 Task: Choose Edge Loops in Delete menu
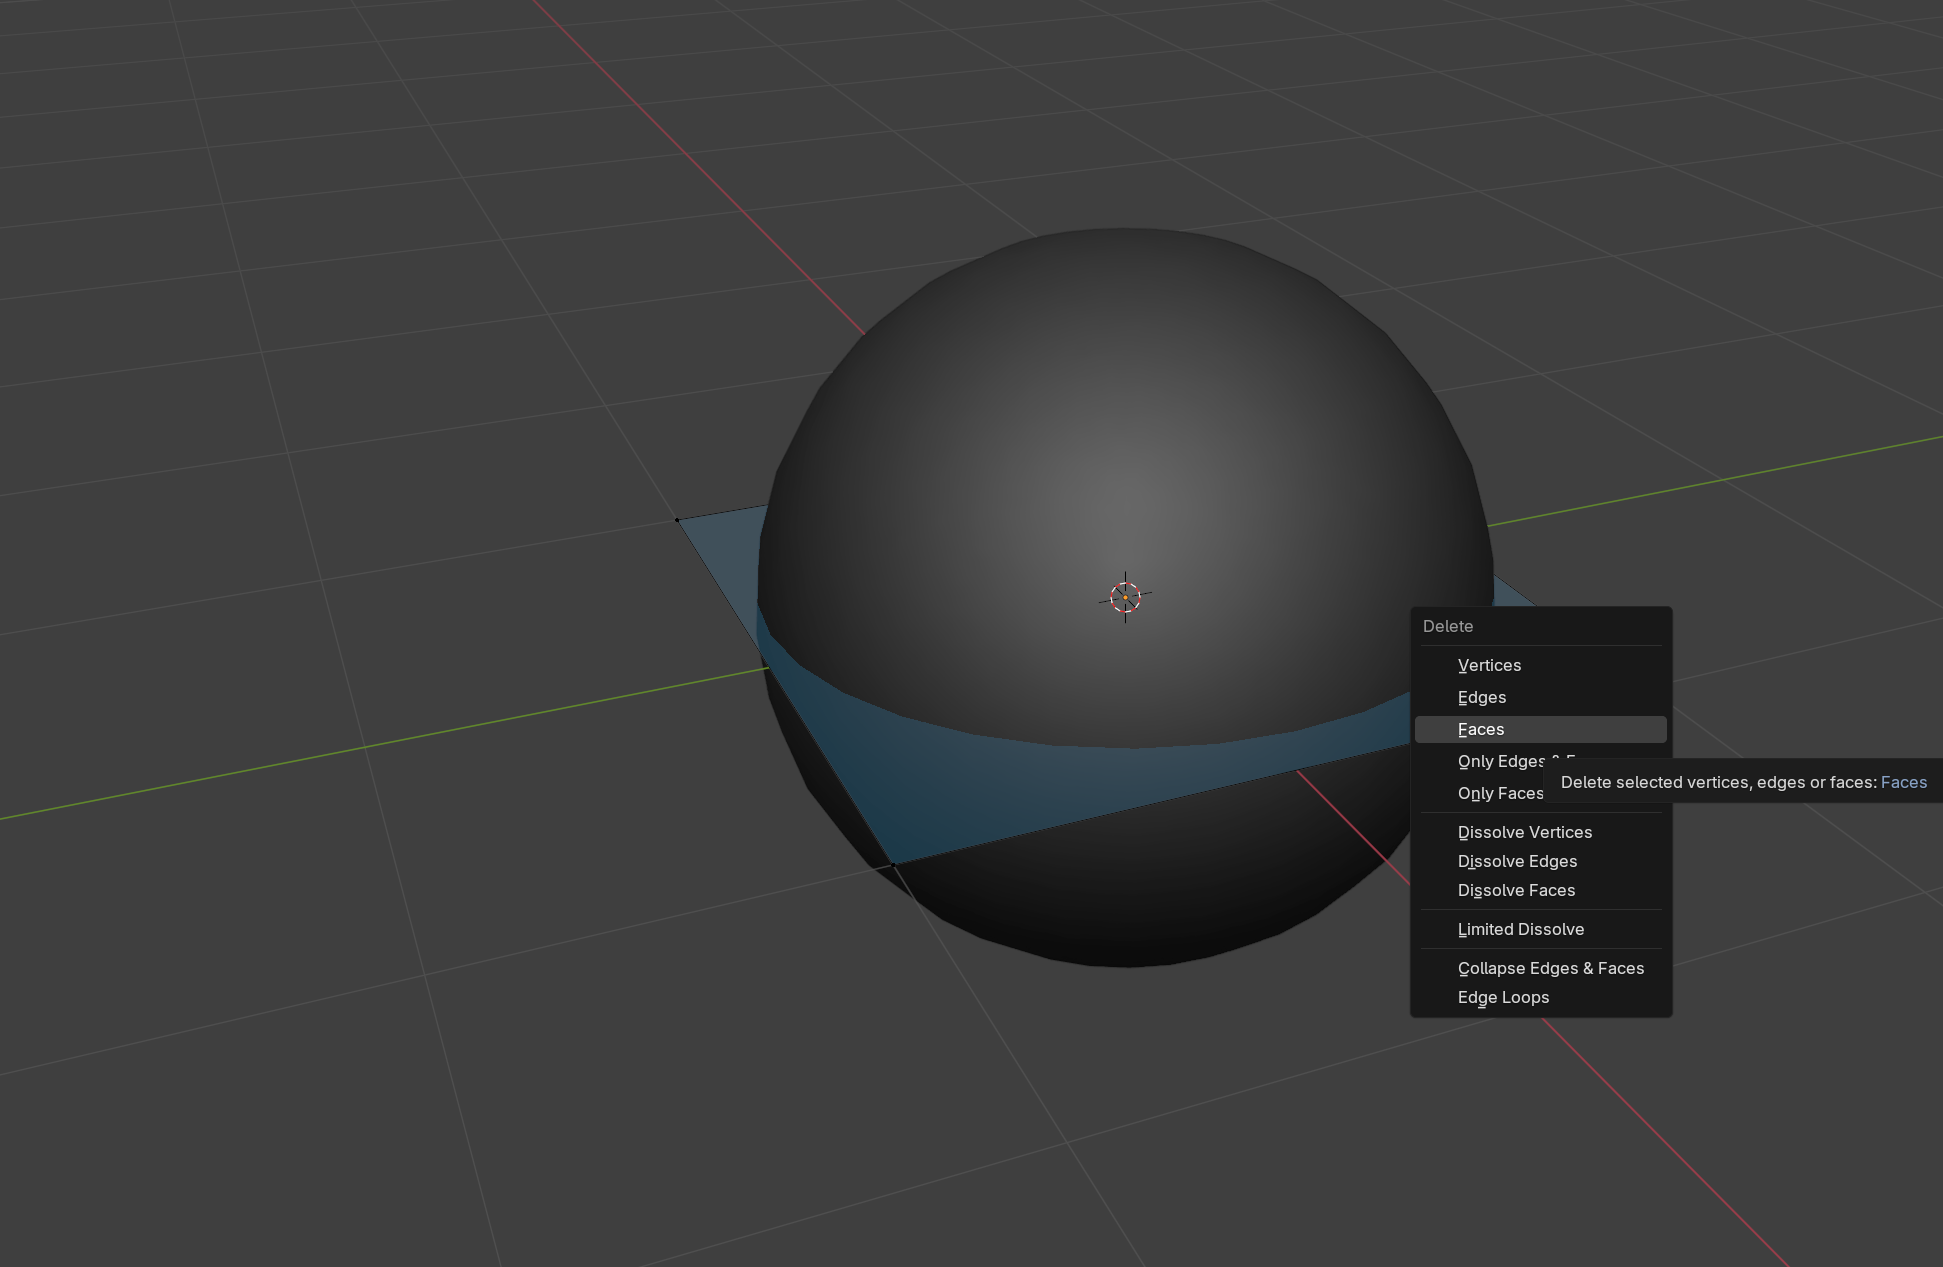coord(1503,998)
